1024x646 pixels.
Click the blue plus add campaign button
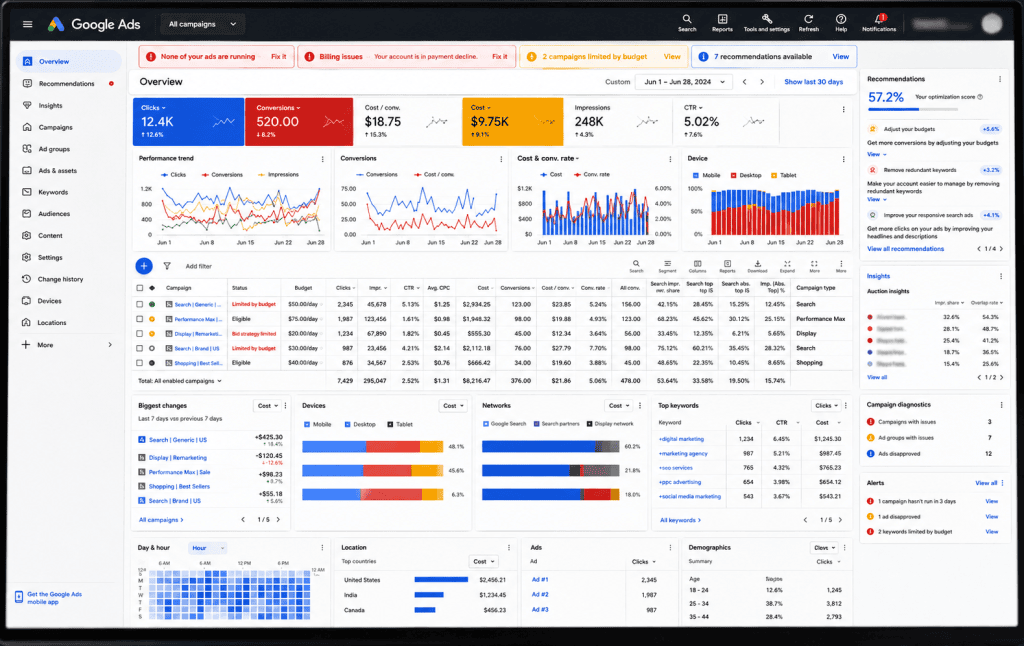point(144,266)
